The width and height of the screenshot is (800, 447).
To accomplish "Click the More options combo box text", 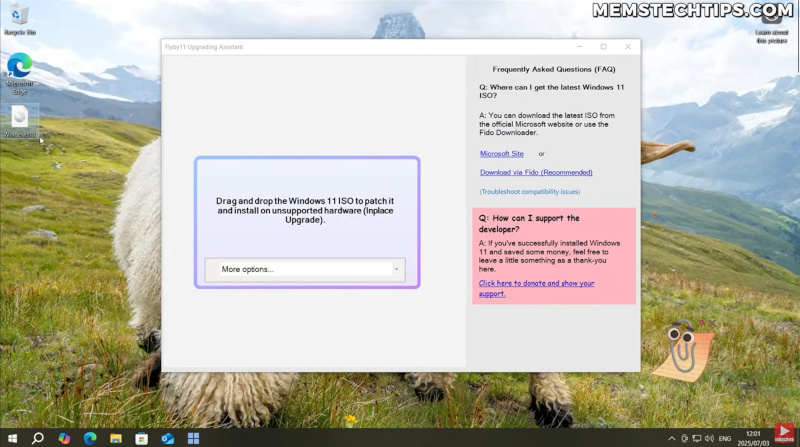I will click(x=247, y=269).
